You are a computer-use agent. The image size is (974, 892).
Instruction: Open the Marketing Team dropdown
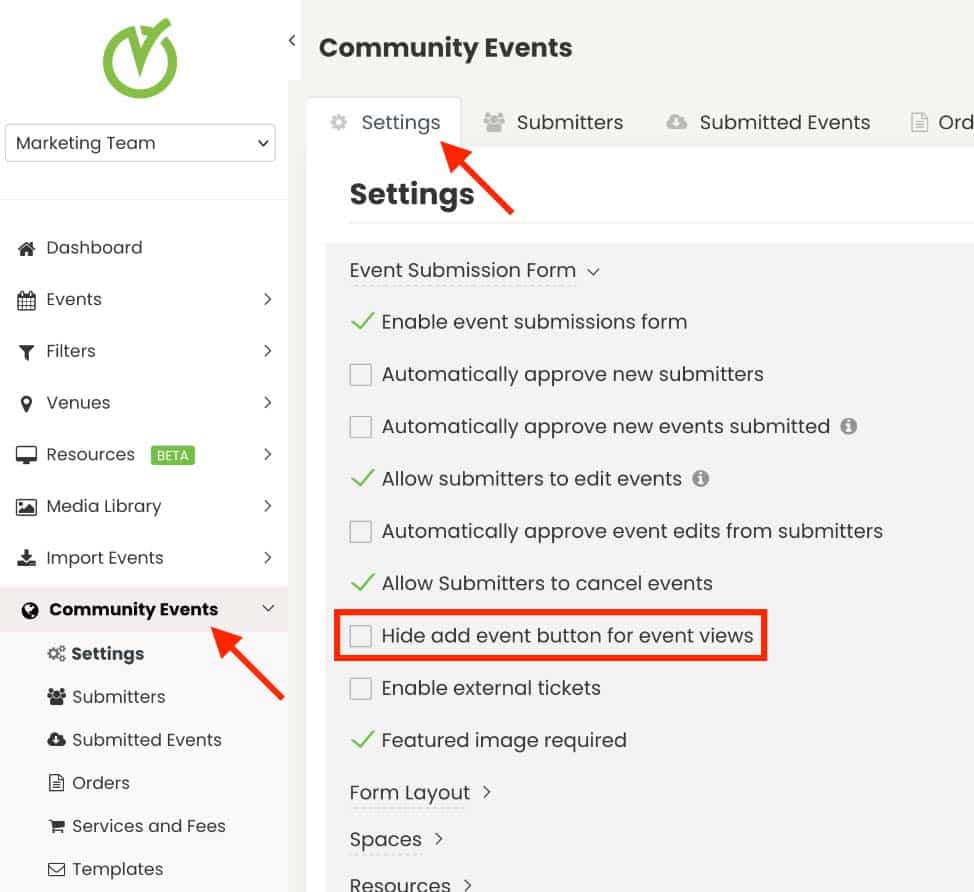[140, 143]
